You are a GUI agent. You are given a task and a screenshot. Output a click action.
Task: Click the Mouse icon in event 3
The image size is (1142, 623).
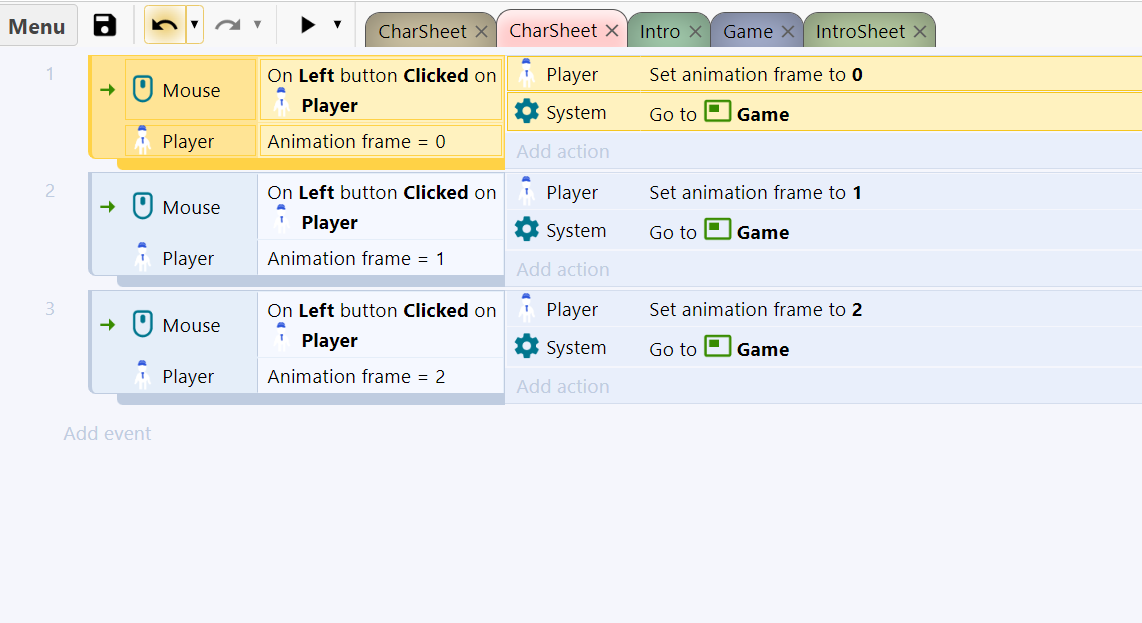pyautogui.click(x=143, y=324)
